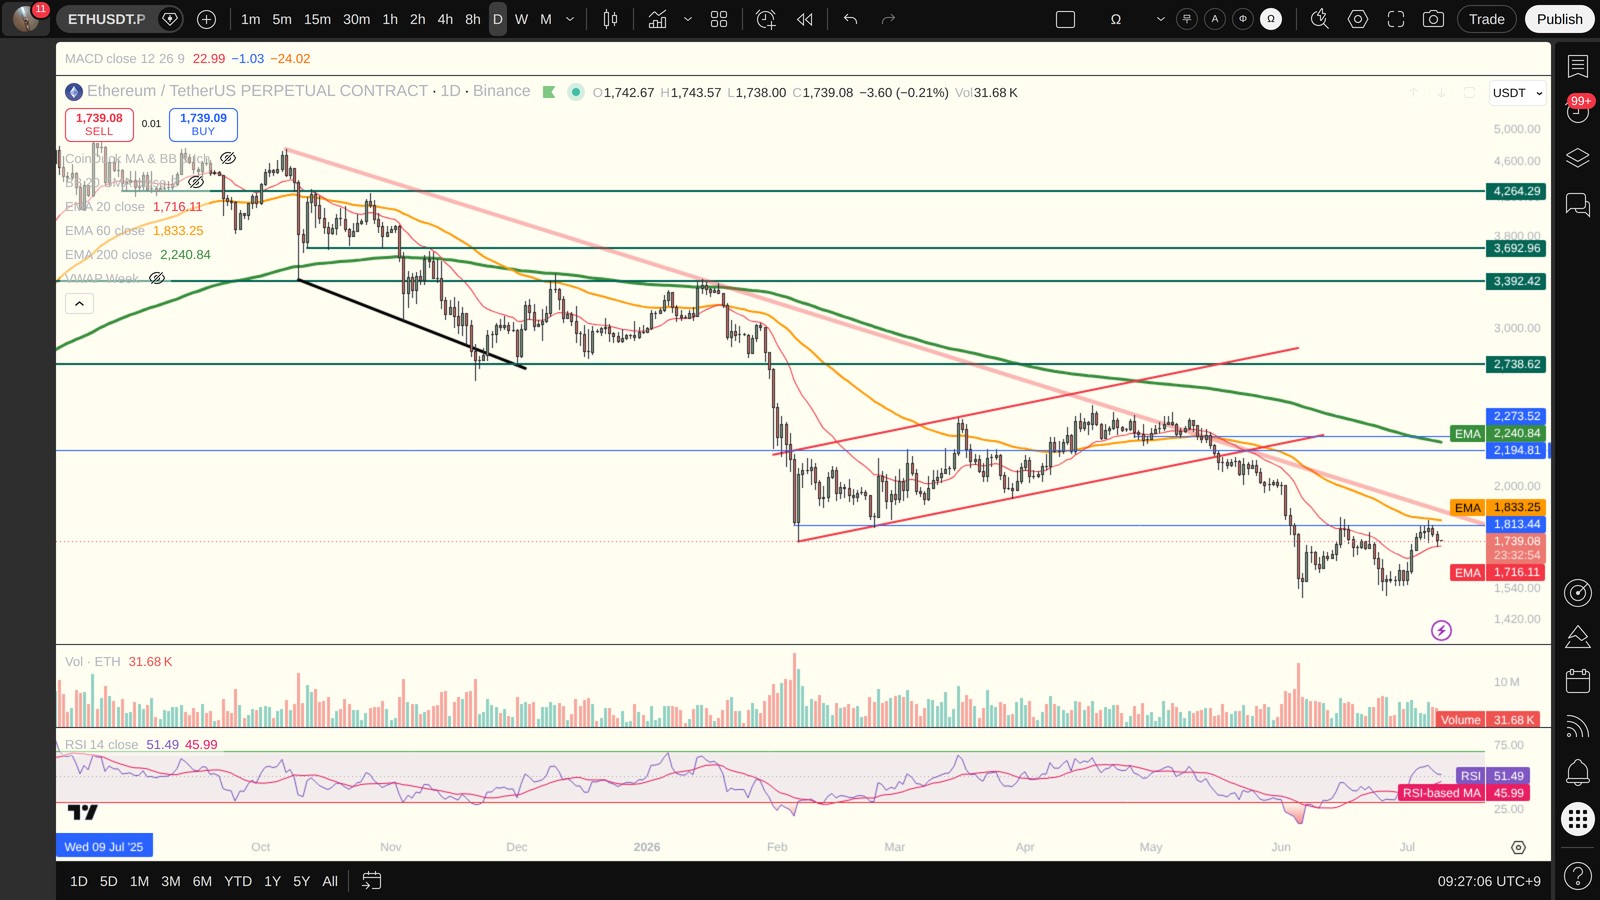Toggle visibility eye of CoinDesk MA indicator

tap(228, 158)
